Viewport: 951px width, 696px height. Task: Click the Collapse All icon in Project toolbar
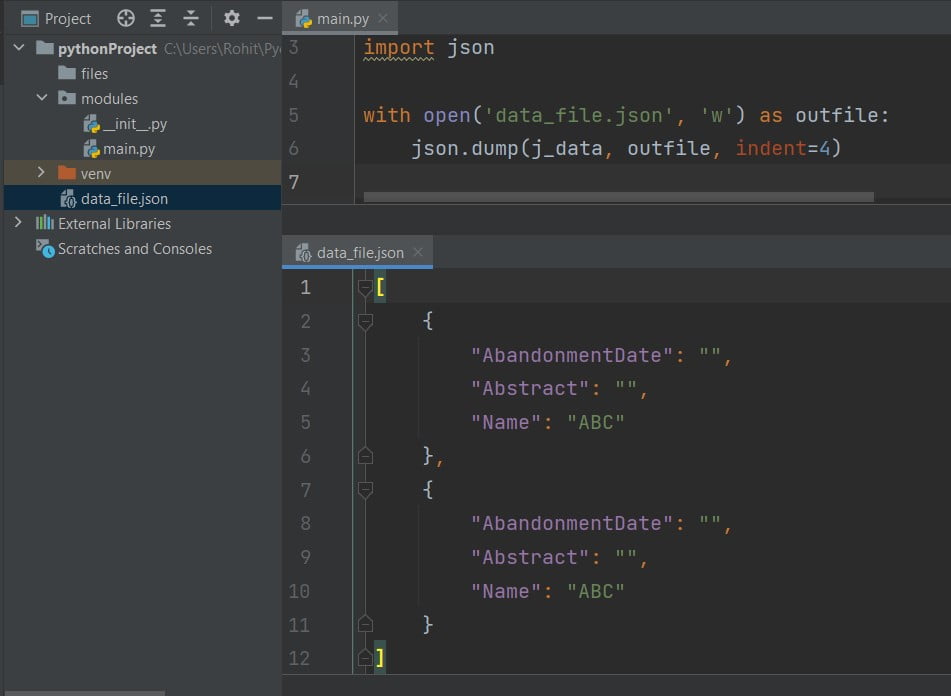pyautogui.click(x=190, y=18)
